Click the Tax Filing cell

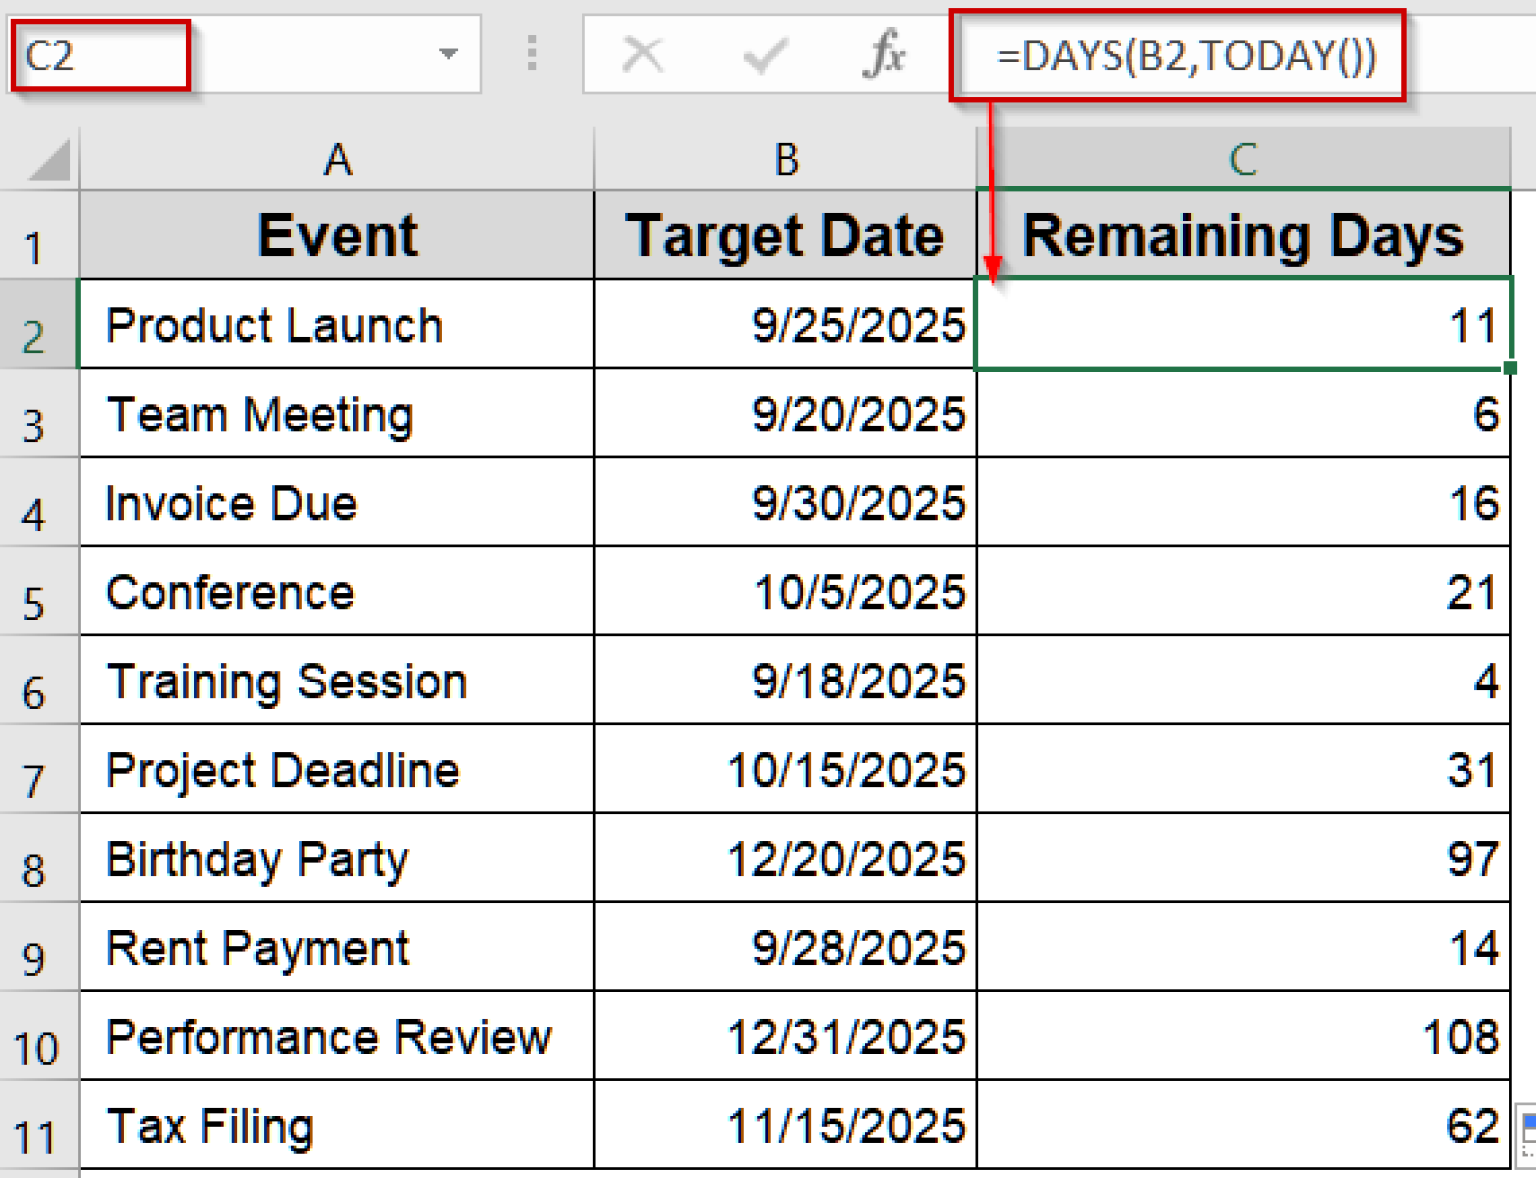coord(336,1125)
